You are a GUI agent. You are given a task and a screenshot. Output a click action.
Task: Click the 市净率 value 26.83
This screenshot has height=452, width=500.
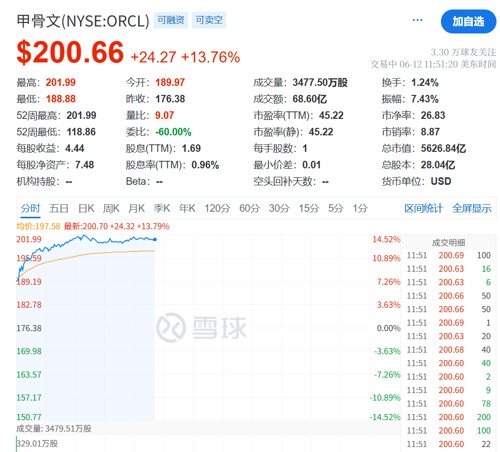coord(433,115)
